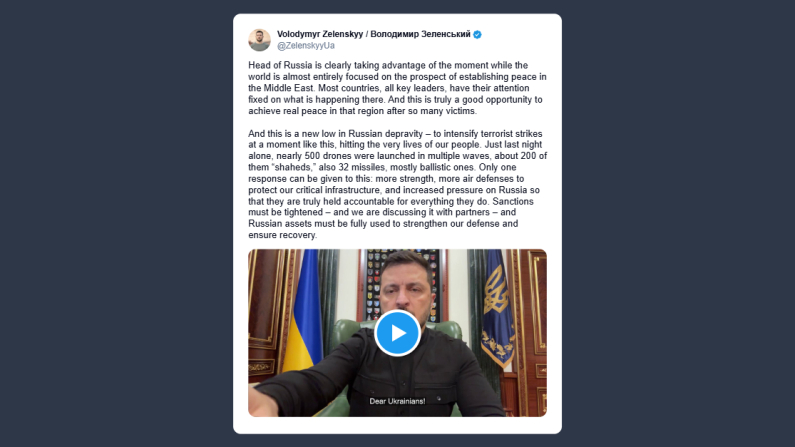
Task: Open Zelenskyy's profile avatar picture
Action: tap(259, 40)
